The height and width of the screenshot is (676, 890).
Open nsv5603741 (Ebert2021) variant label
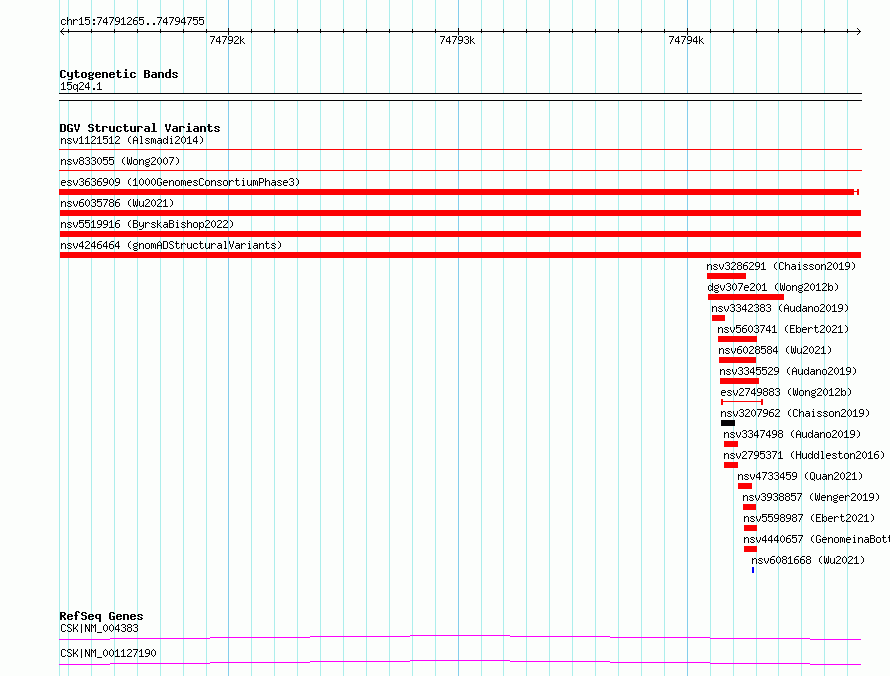[x=783, y=329]
